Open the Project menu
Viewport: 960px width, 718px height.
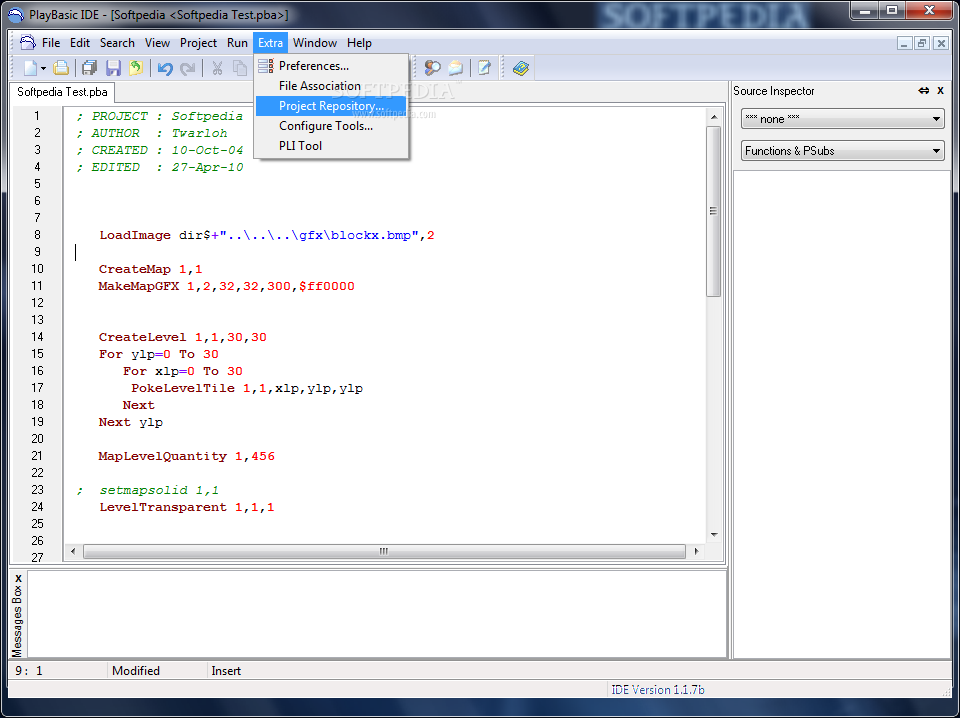pyautogui.click(x=198, y=43)
